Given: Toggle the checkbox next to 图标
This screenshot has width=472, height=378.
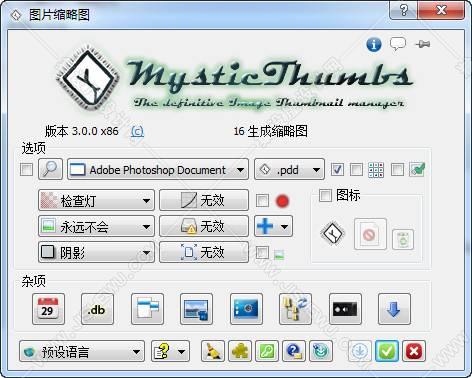Looking at the screenshot, I should (325, 195).
